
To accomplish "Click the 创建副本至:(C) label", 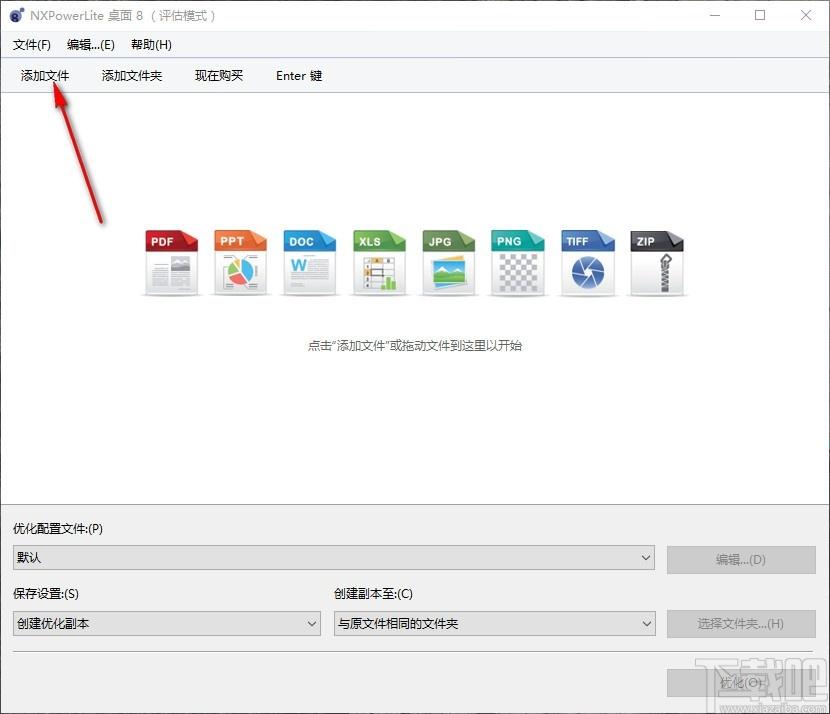I will pyautogui.click(x=373, y=594).
